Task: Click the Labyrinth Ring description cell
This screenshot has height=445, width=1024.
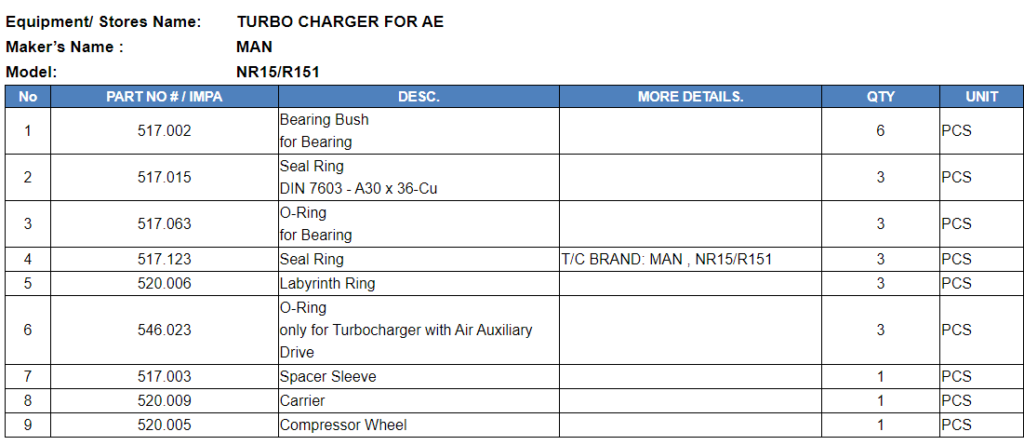Action: (x=328, y=284)
